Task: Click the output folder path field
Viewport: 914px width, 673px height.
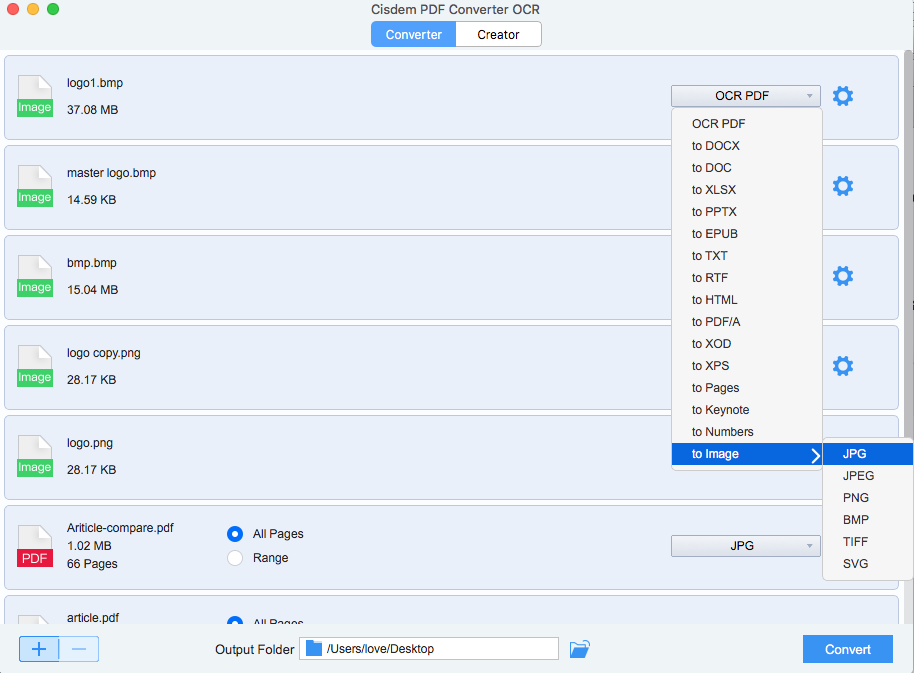Action: click(x=429, y=649)
